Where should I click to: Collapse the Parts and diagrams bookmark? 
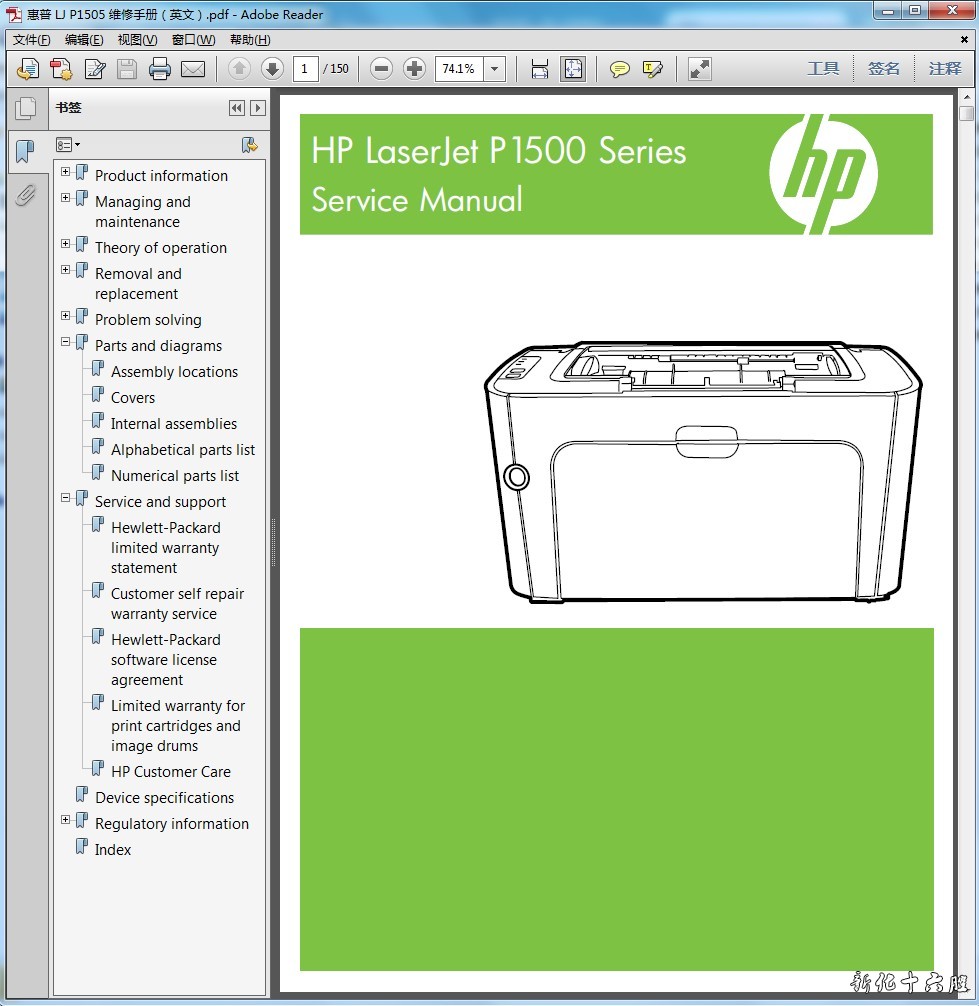click(x=66, y=342)
